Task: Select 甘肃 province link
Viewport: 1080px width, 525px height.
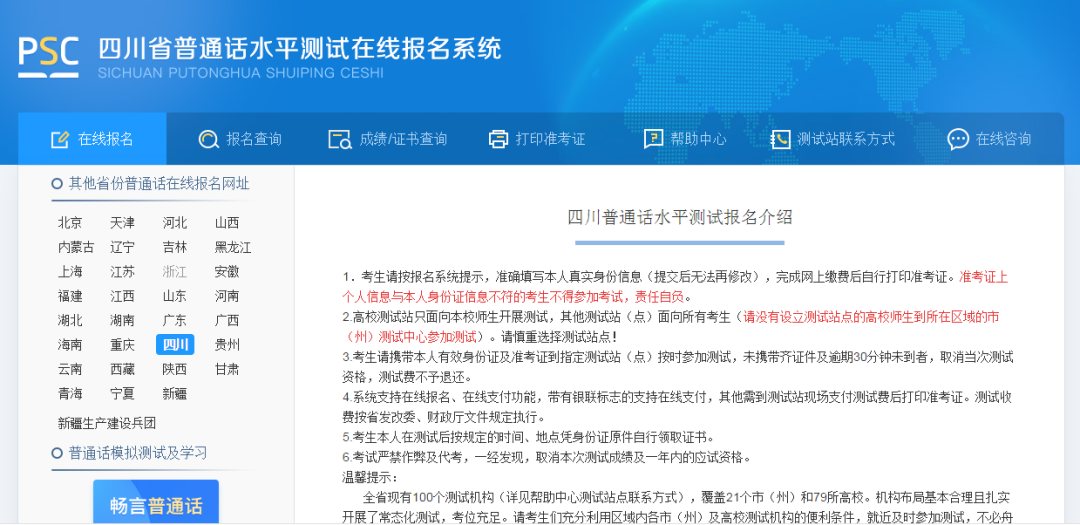Action: tap(227, 369)
